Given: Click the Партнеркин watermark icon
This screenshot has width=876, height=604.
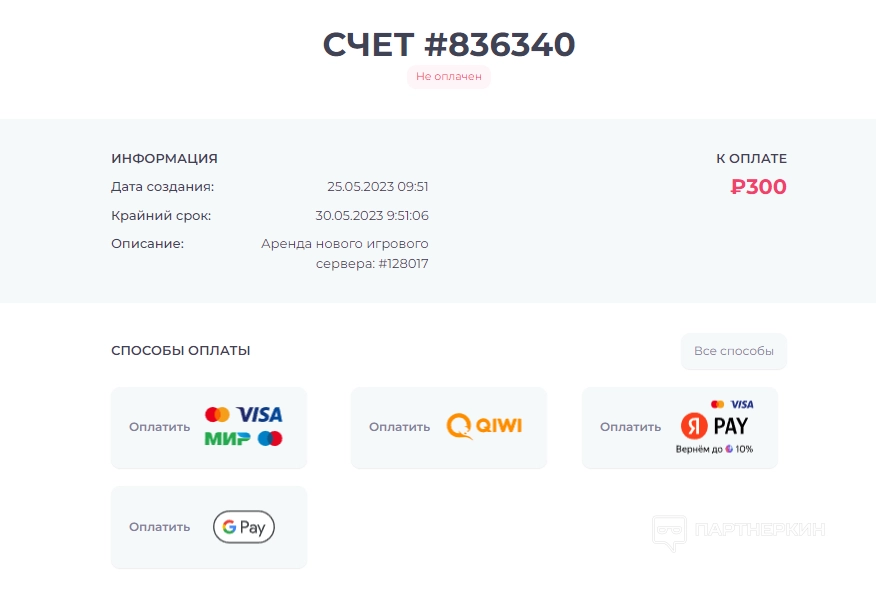Looking at the screenshot, I should pos(669,532).
